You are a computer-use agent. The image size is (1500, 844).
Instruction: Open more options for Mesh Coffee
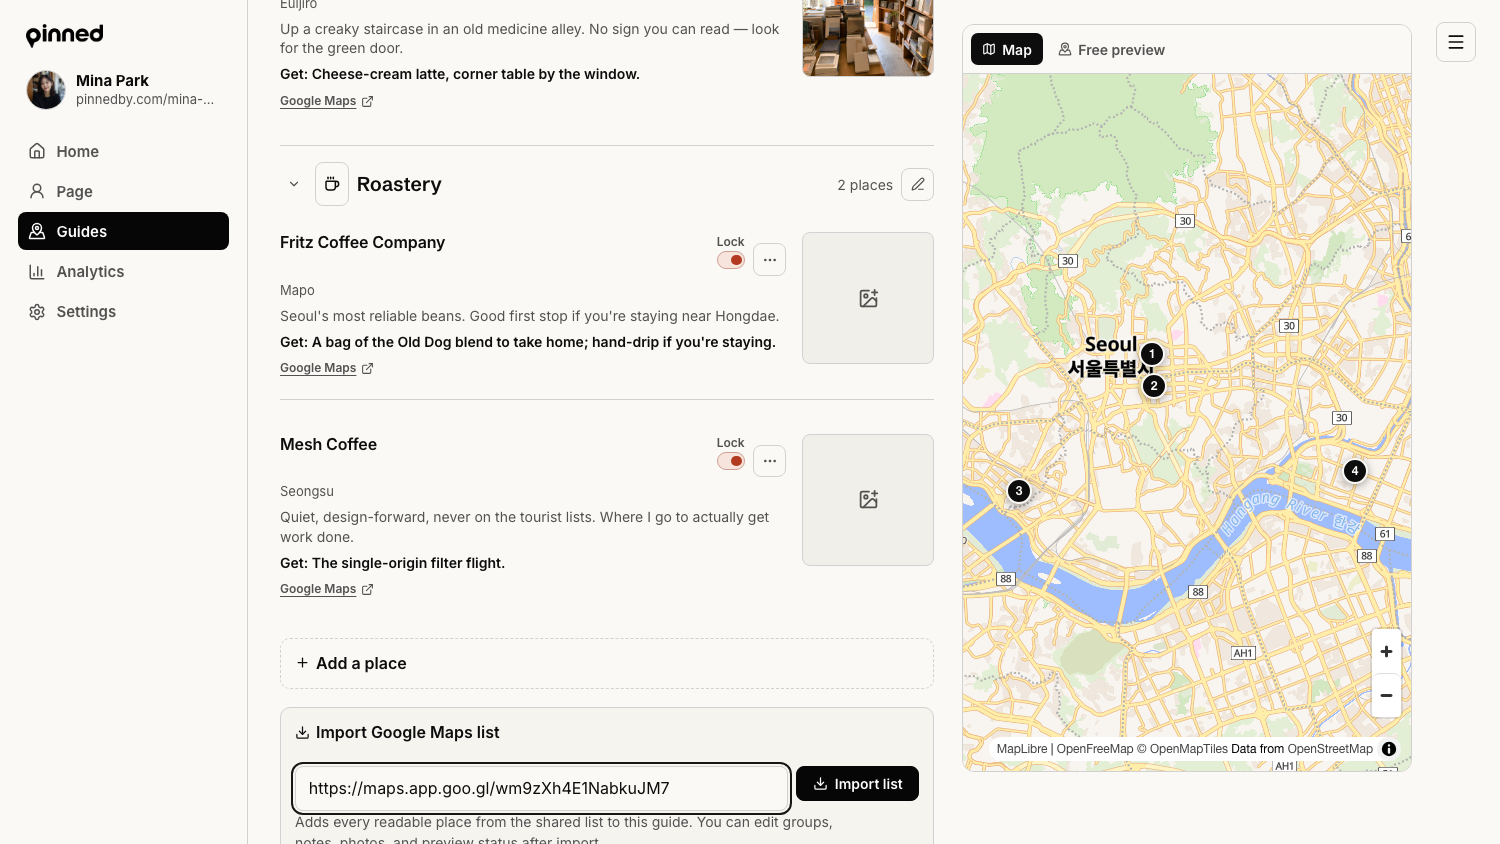(x=769, y=461)
